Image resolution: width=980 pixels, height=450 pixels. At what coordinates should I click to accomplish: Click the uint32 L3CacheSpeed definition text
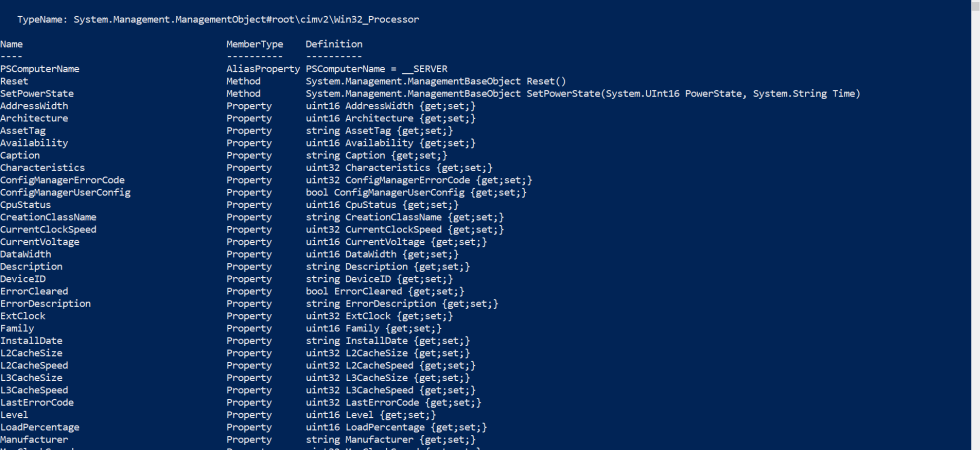click(x=391, y=390)
